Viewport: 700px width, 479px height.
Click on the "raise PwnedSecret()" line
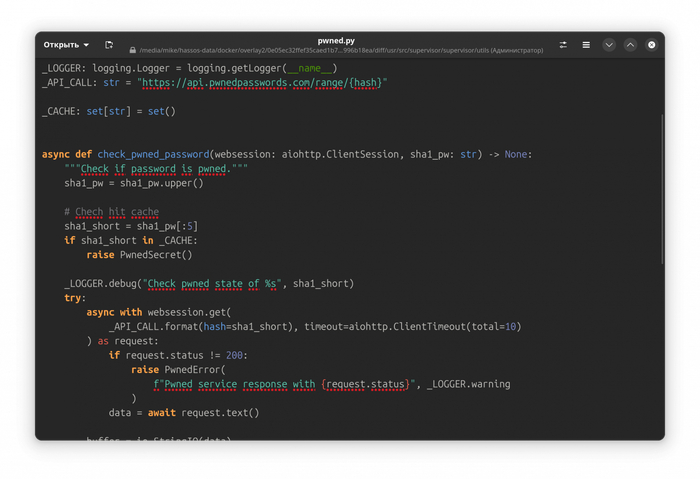point(139,255)
